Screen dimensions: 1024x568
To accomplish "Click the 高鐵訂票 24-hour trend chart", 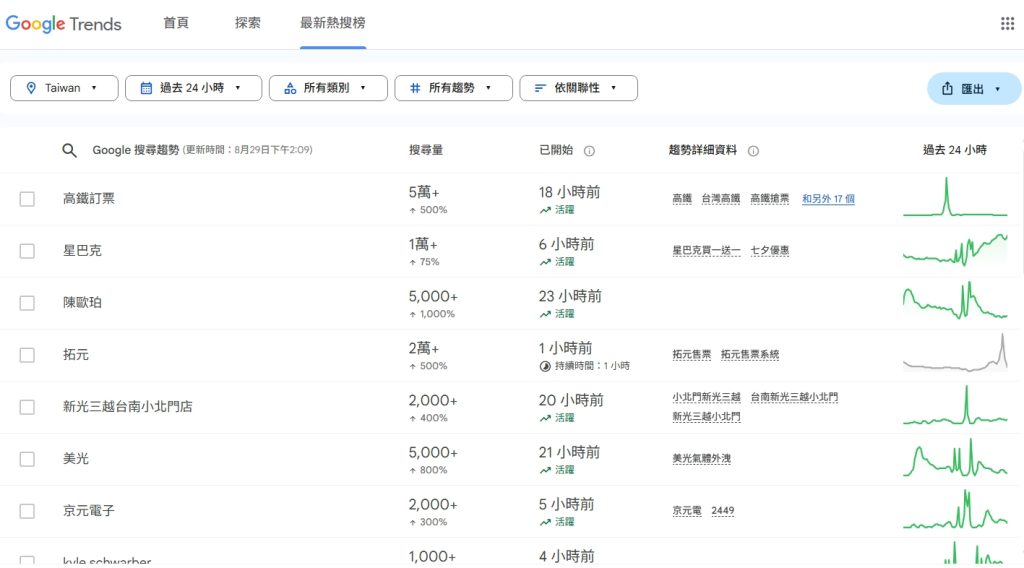I will coord(955,197).
